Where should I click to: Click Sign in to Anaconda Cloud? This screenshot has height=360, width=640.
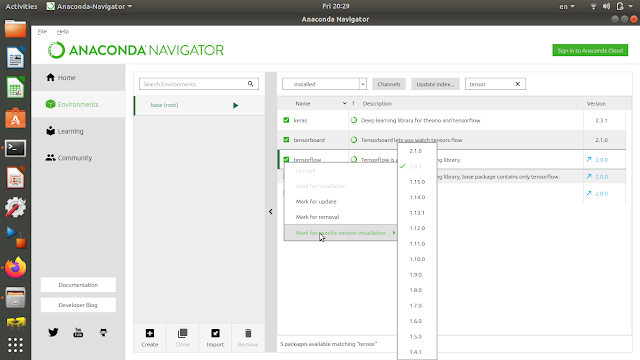[590, 50]
